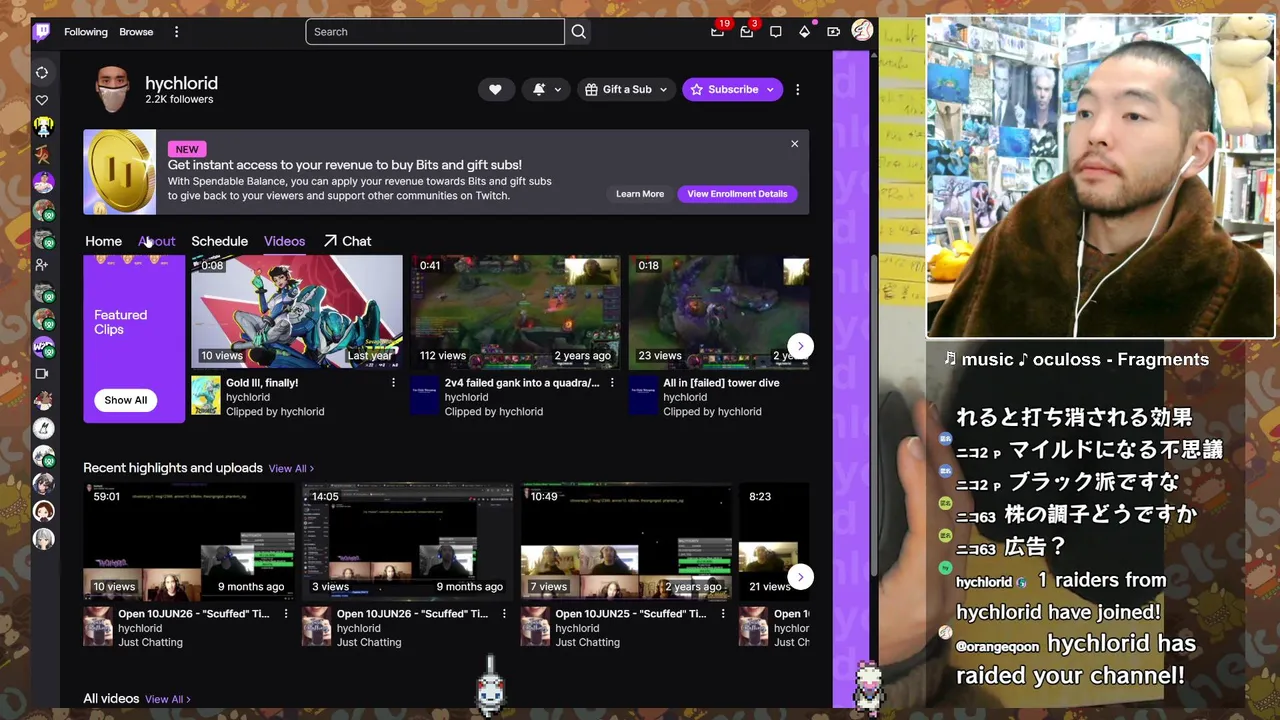Open the Gold III, finally! clip thumbnail
The image size is (1280, 720).
297,311
